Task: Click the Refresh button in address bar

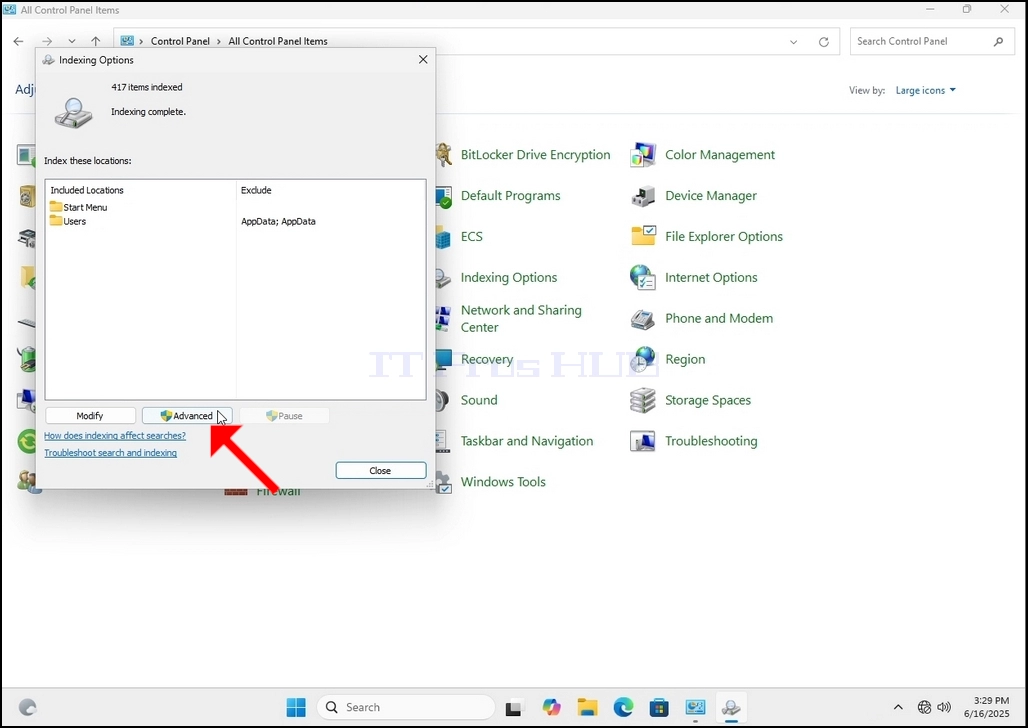Action: [823, 41]
